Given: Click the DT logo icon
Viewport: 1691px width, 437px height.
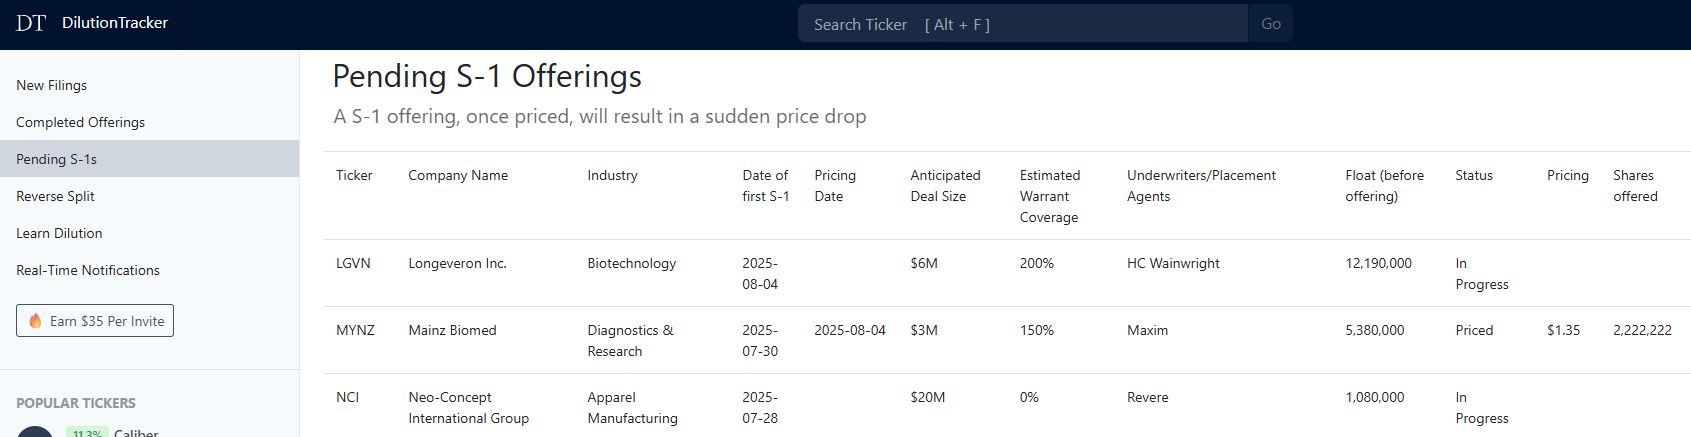Looking at the screenshot, I should click(x=31, y=23).
